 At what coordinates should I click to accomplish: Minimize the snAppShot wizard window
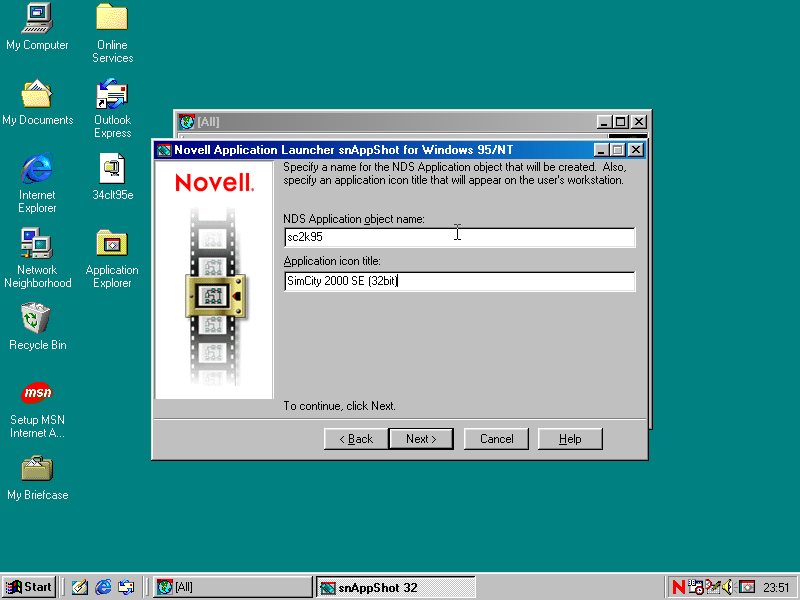click(x=601, y=150)
